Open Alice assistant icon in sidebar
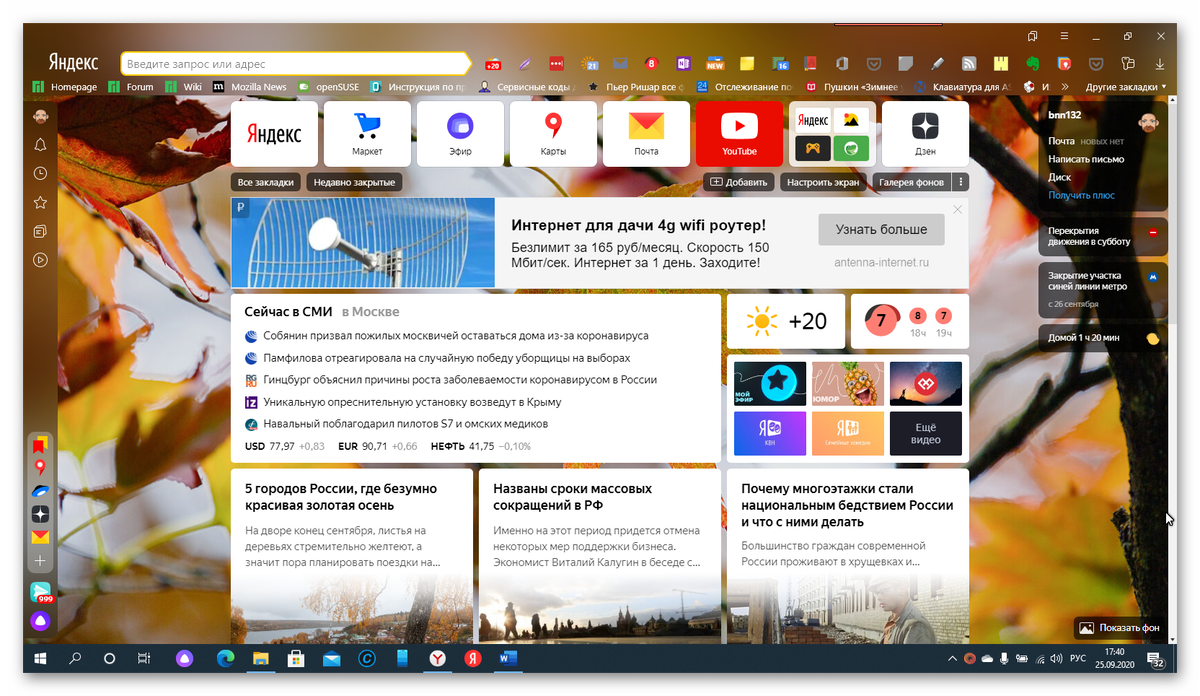Viewport: 1200px width, 696px height. (x=40, y=620)
